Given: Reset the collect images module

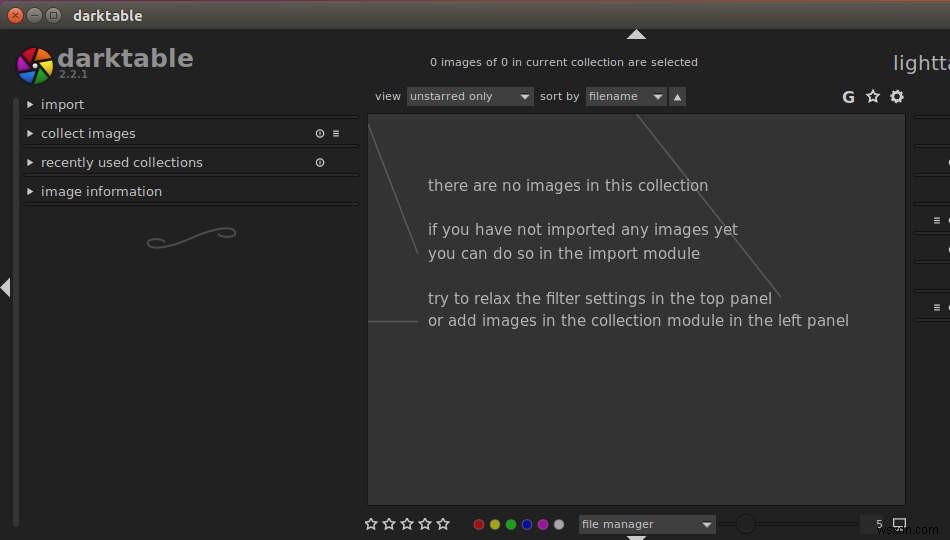Looking at the screenshot, I should click(320, 133).
